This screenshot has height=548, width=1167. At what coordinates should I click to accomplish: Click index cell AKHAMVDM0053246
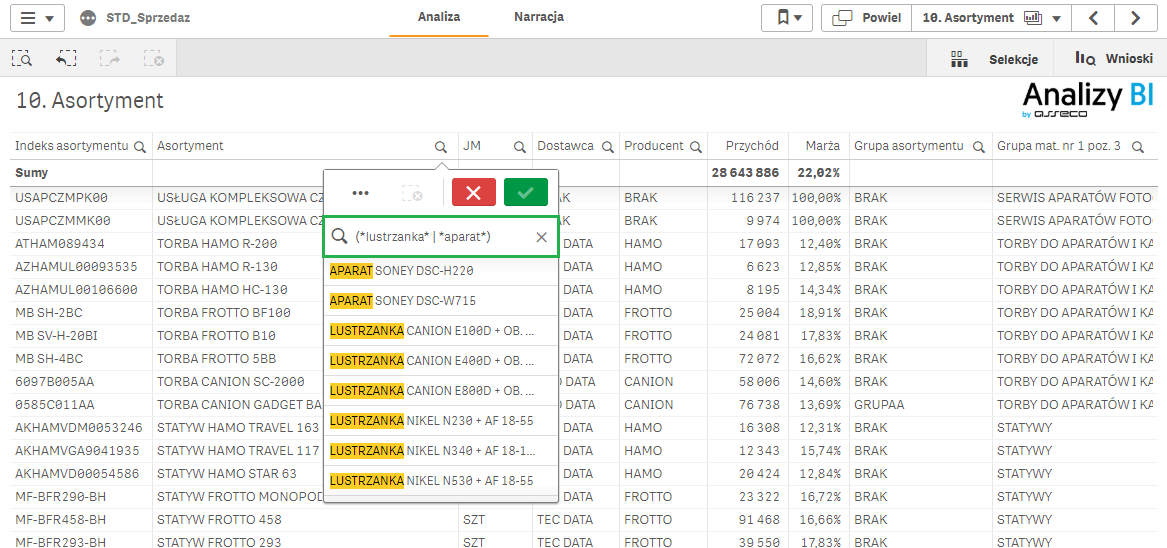click(77, 427)
